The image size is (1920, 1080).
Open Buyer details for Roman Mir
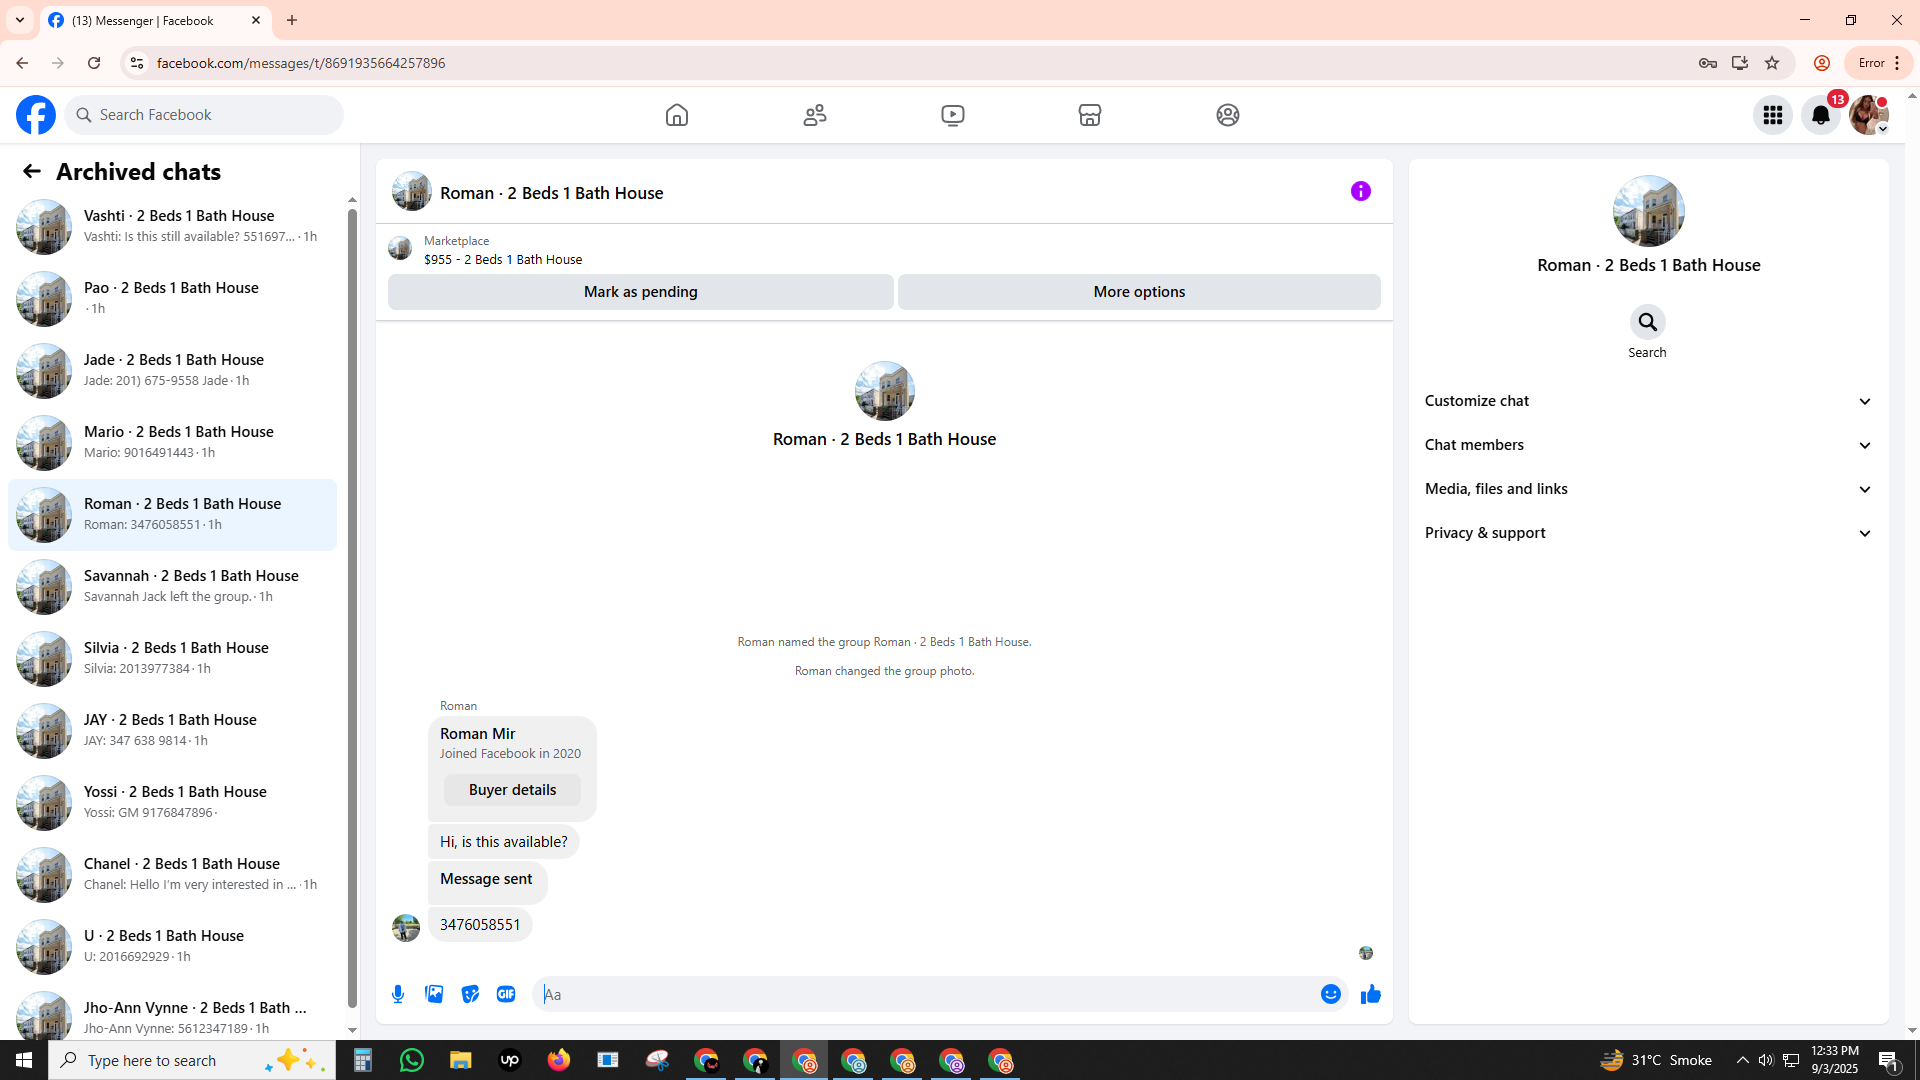pos(512,790)
